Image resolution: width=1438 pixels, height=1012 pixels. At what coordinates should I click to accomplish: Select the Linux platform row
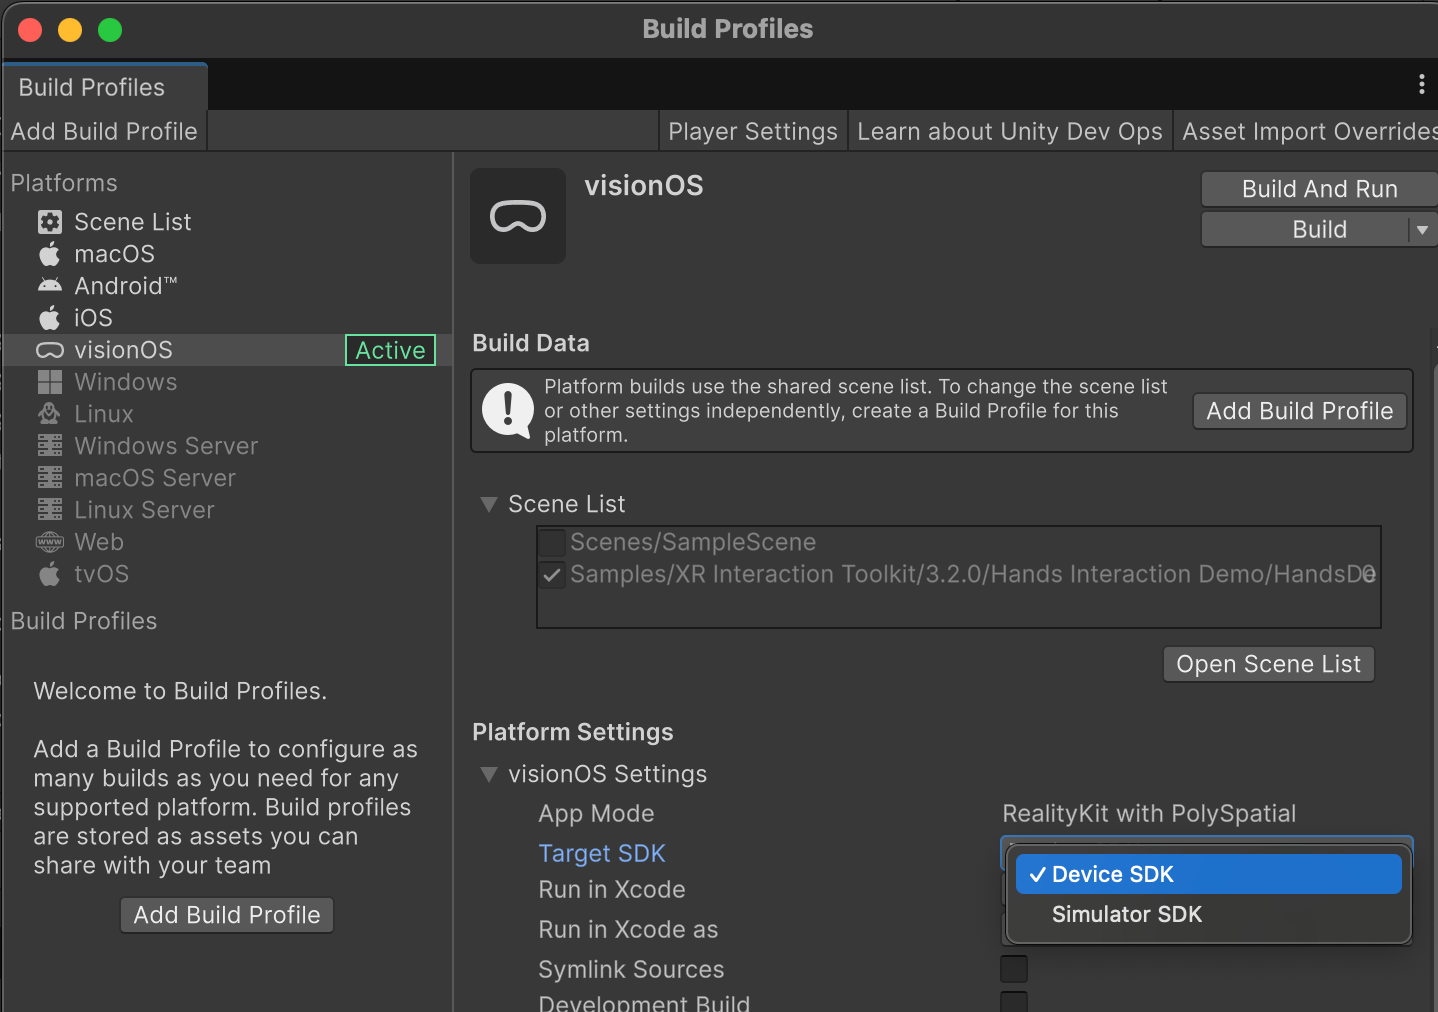[228, 414]
